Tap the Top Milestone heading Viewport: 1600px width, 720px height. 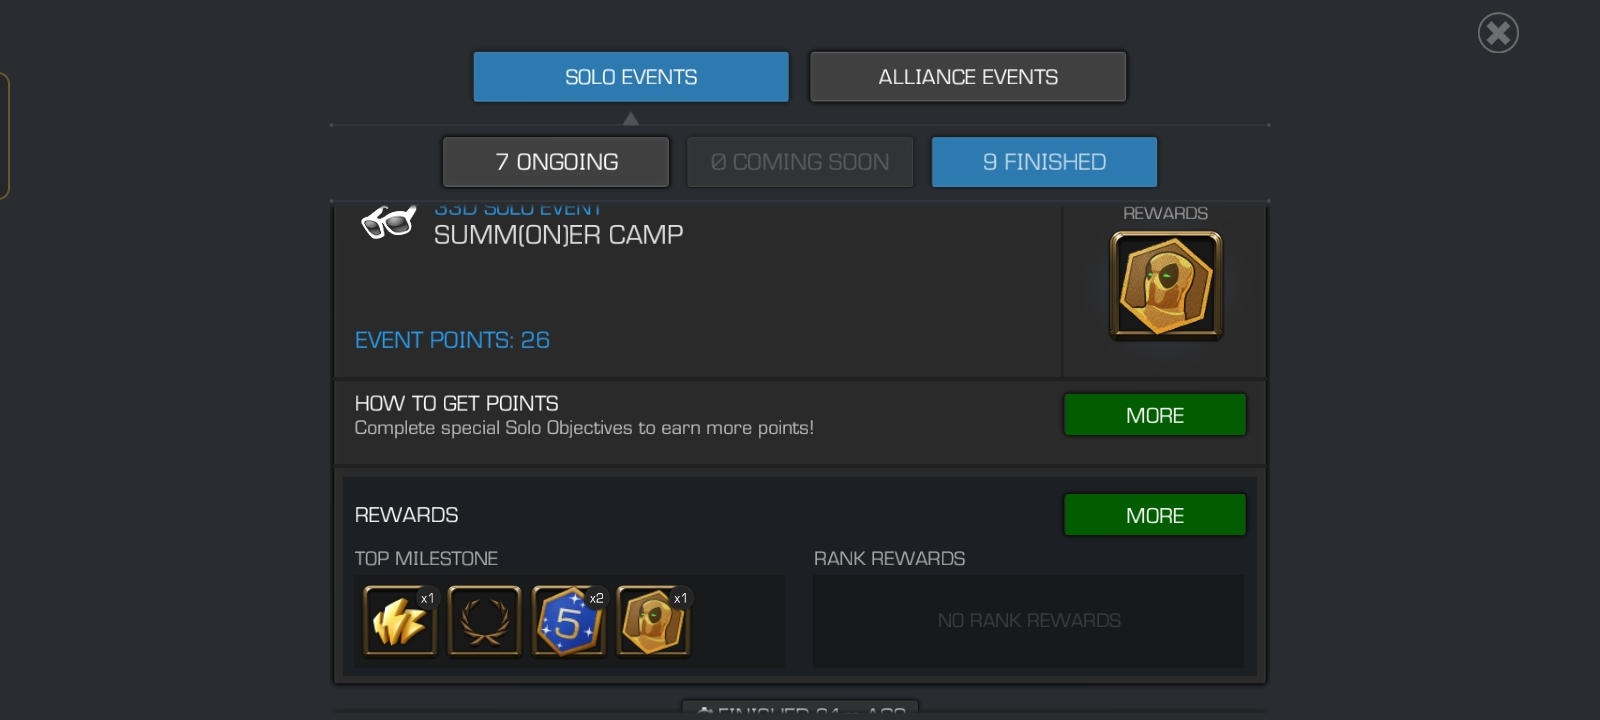coord(426,559)
